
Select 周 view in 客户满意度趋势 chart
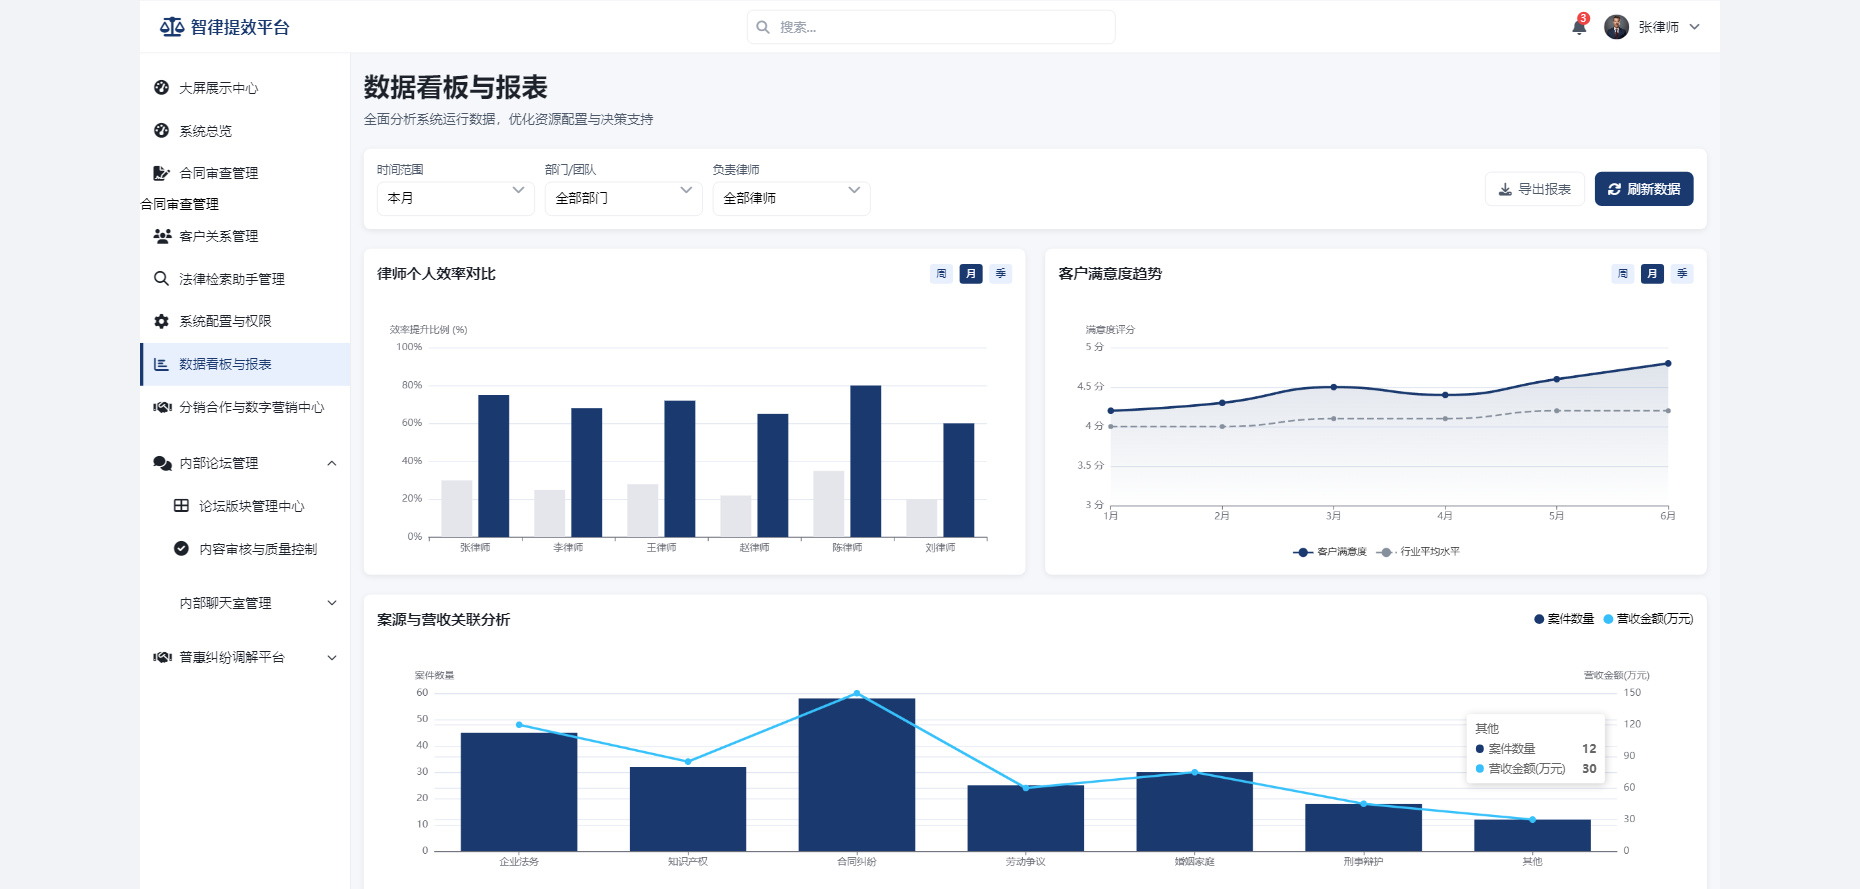(x=1623, y=274)
